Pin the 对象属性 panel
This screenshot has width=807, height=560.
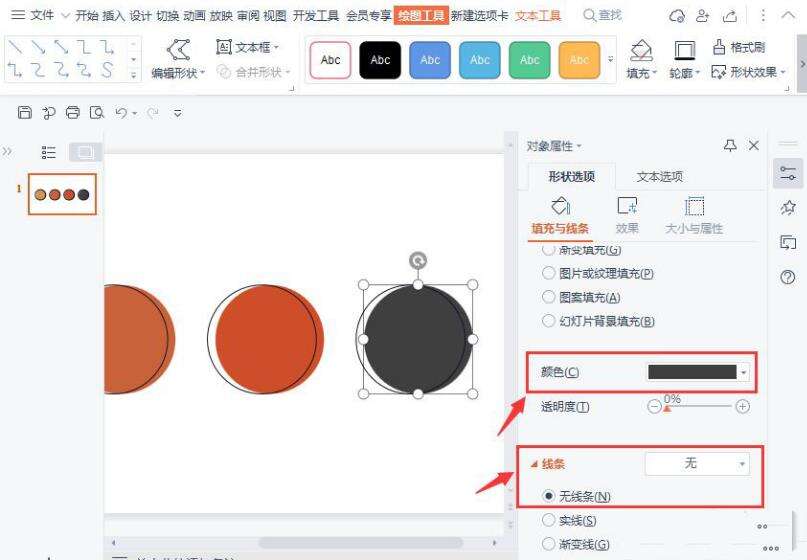tap(730, 146)
